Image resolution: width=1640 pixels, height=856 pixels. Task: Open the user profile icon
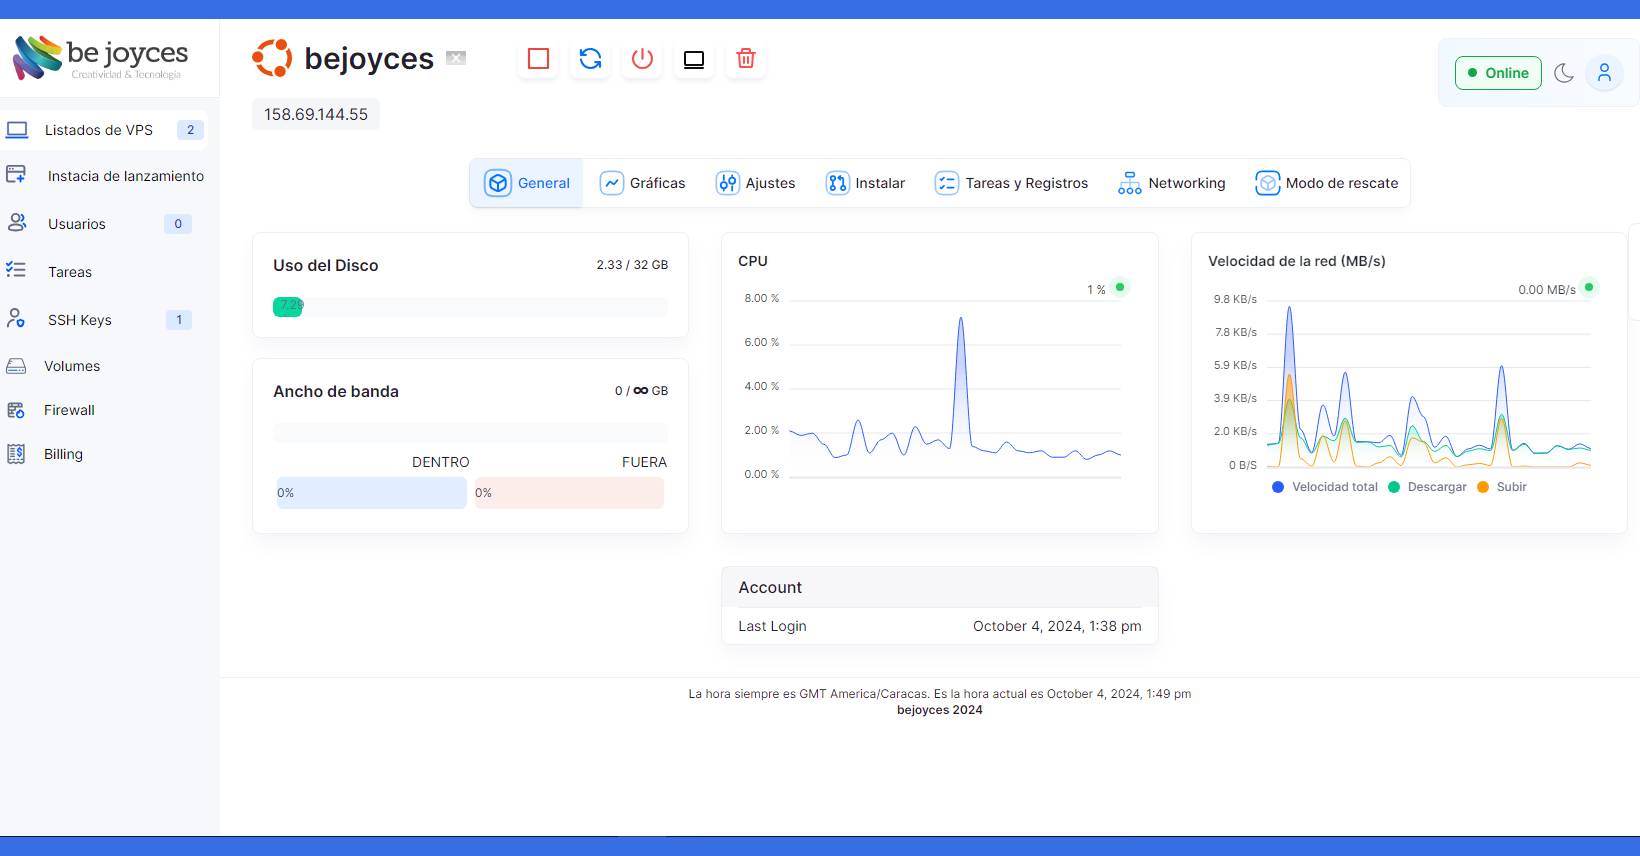coord(1604,73)
